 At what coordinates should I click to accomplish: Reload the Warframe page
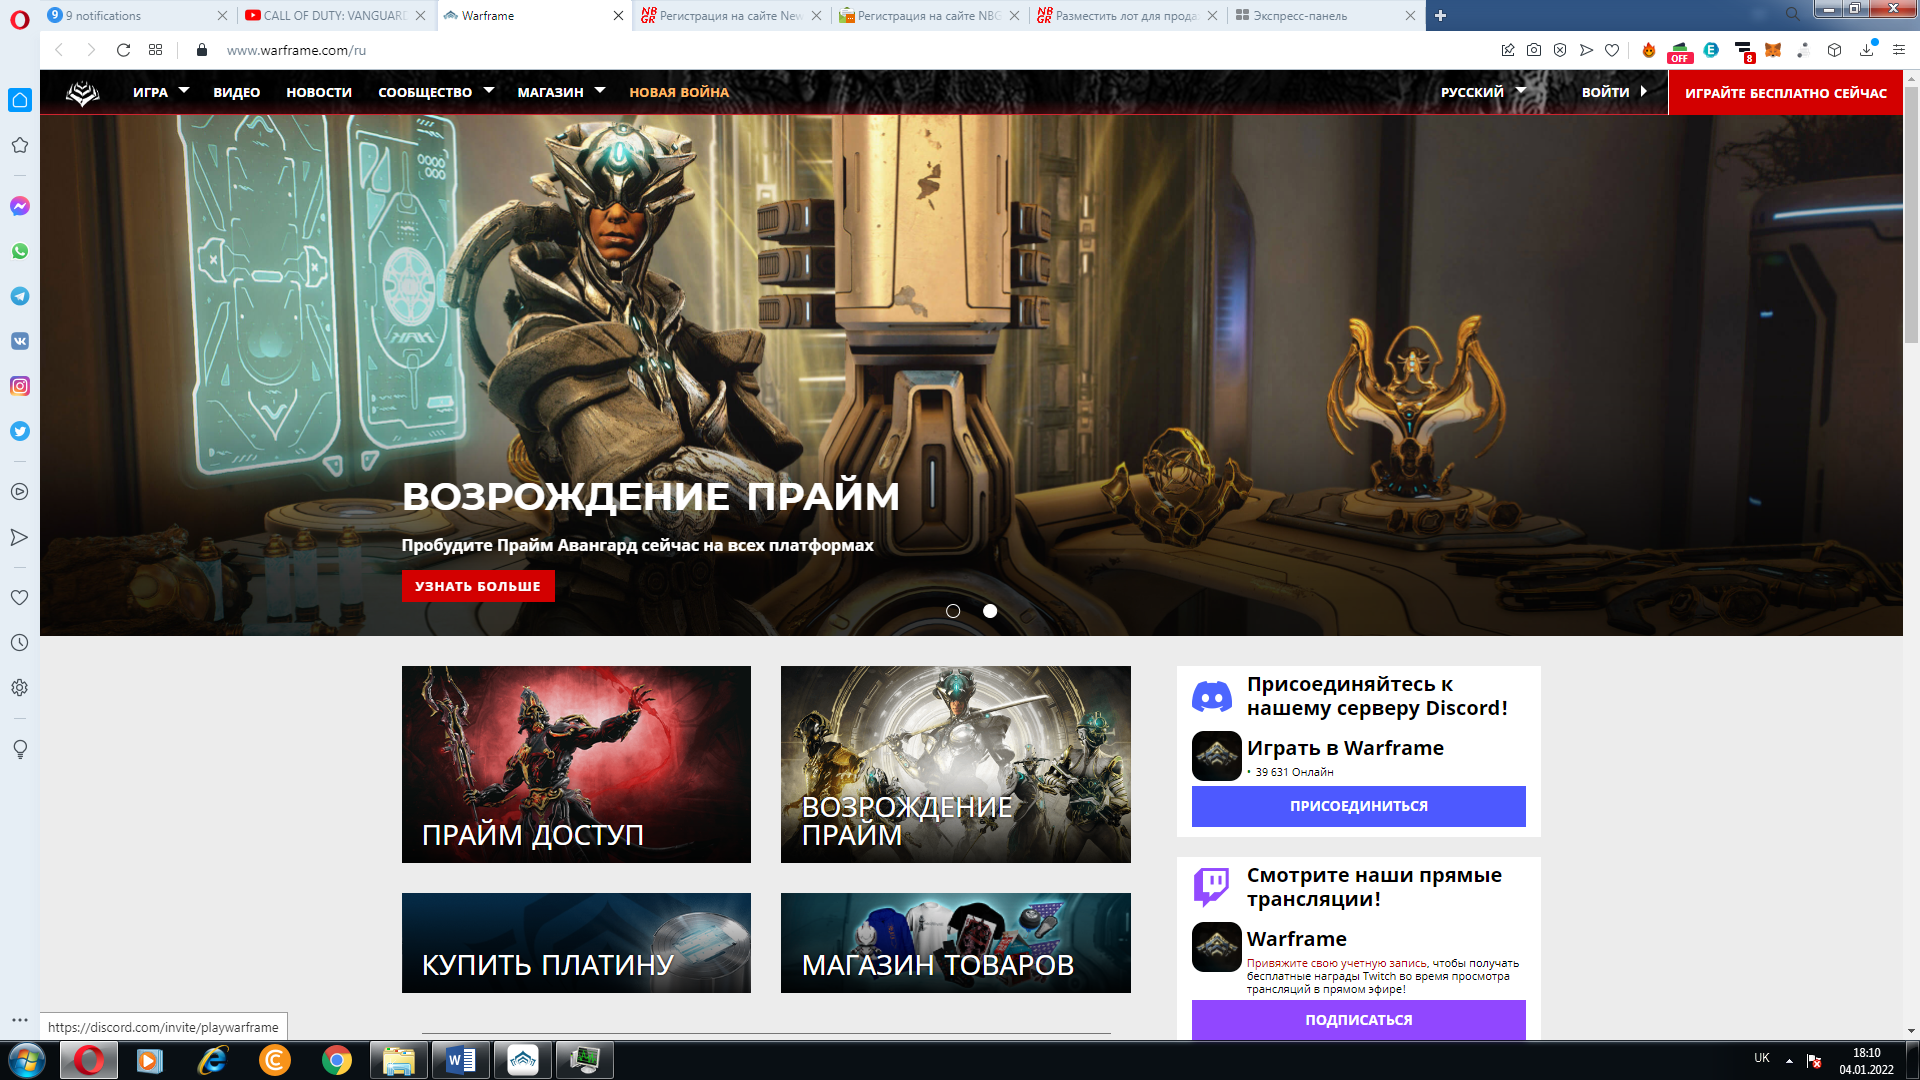[124, 50]
